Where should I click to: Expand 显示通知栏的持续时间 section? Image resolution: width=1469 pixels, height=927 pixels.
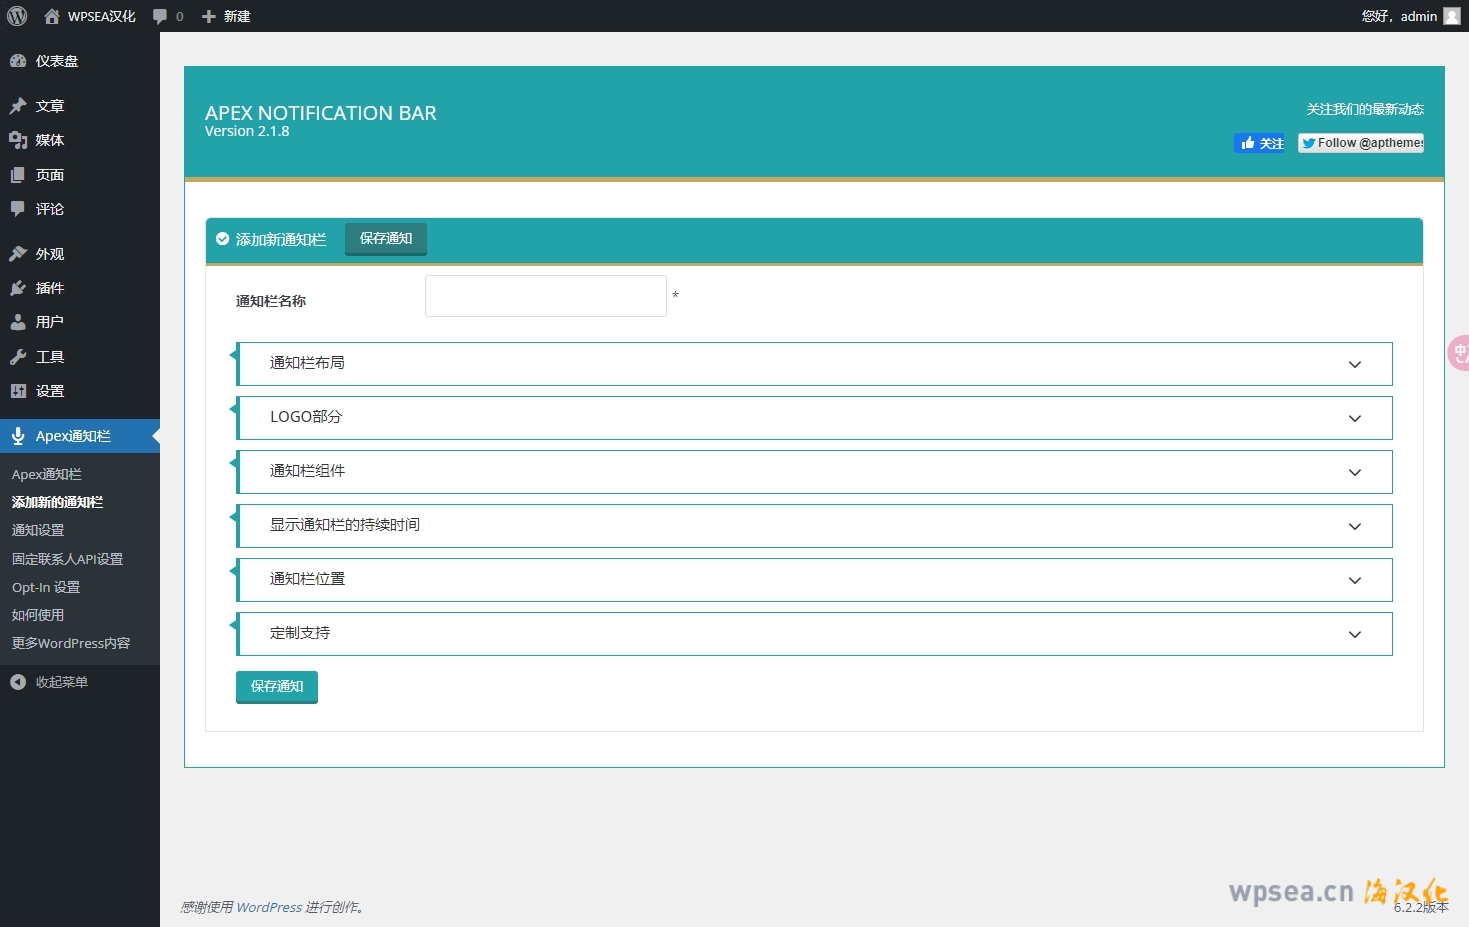[x=1354, y=526]
